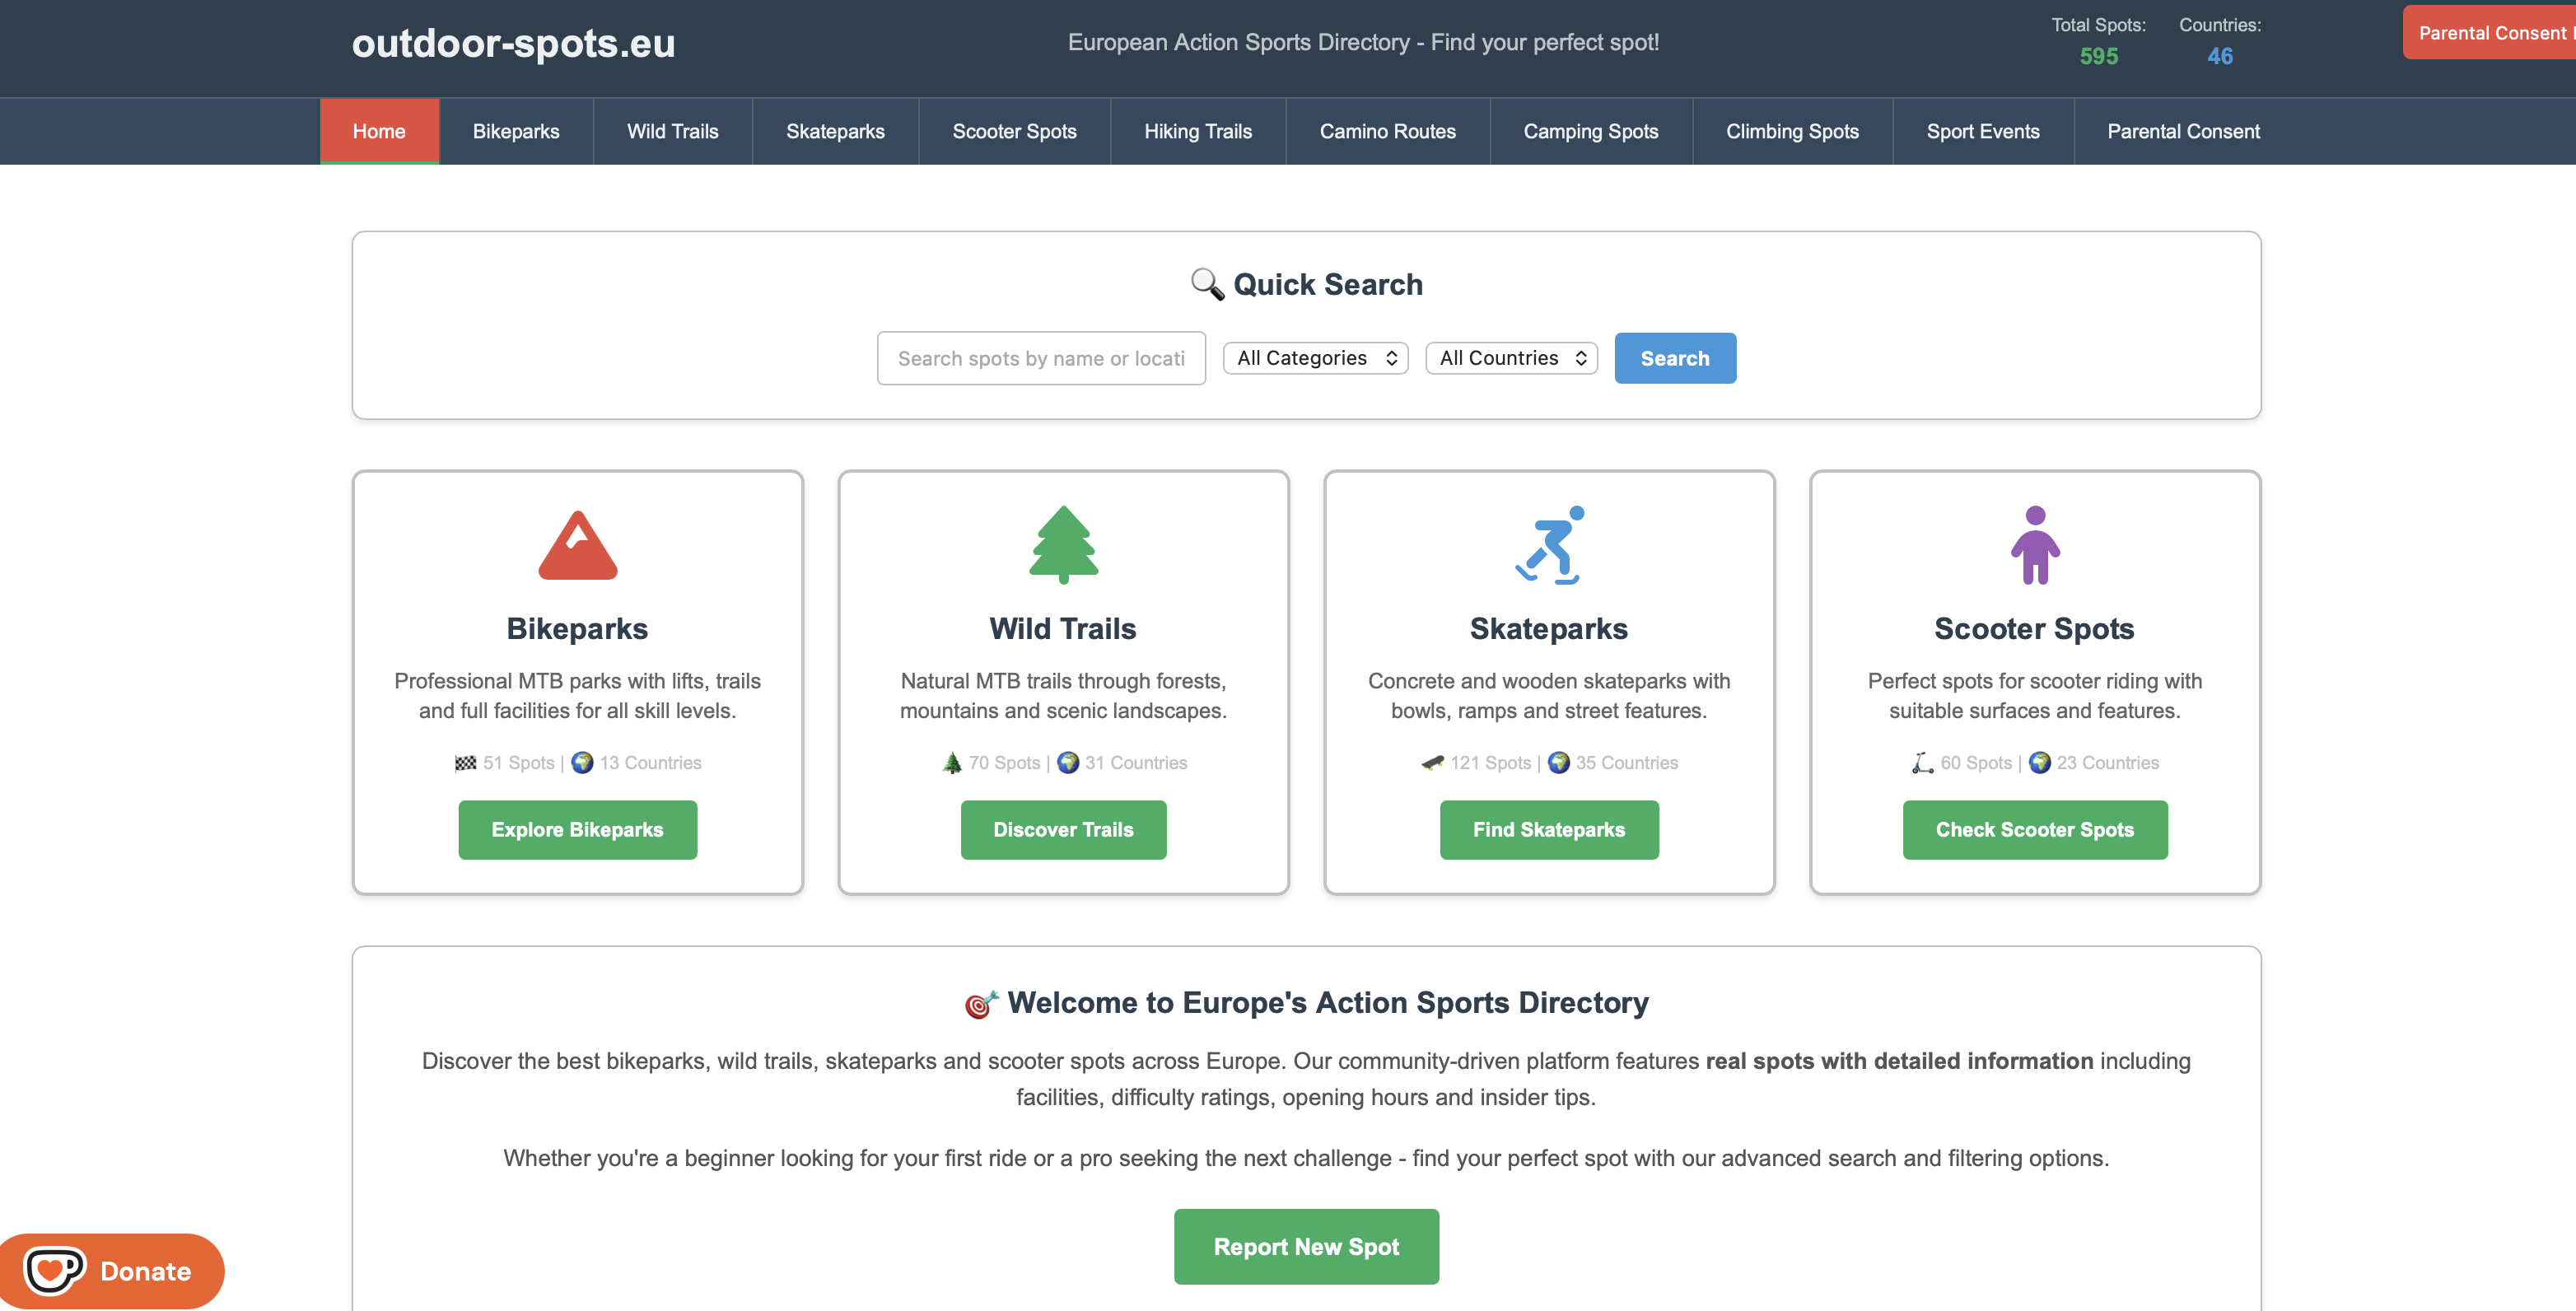This screenshot has width=2576, height=1311.
Task: Click the magnifying glass Quick Search icon
Action: [1207, 284]
